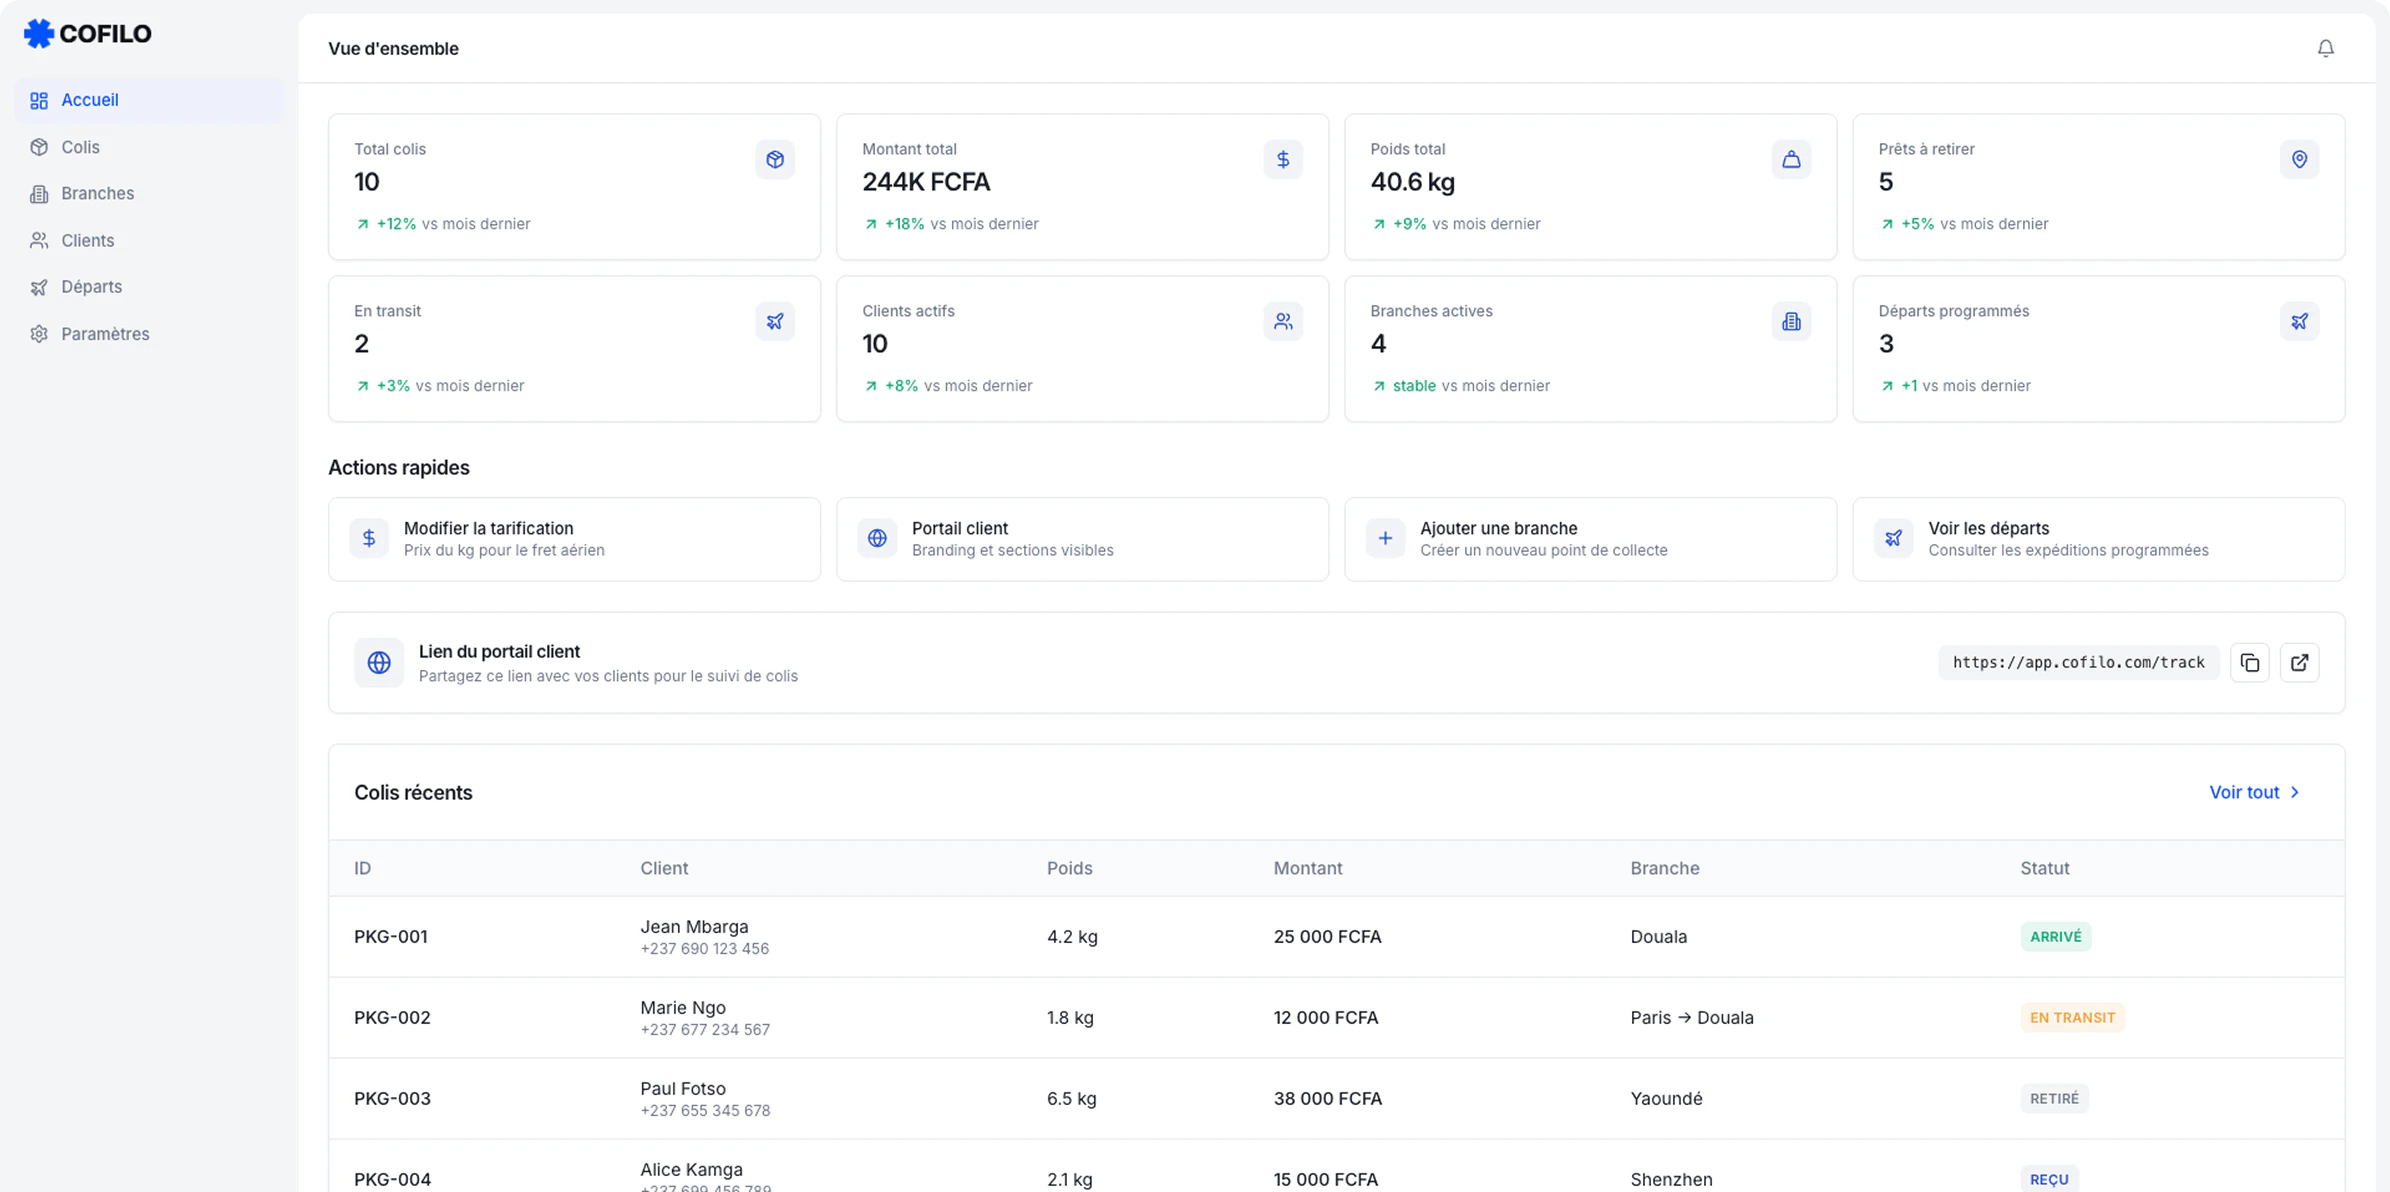Screen dimensions: 2390x1192
Task: Copy the client portal link
Action: [x=2249, y=662]
